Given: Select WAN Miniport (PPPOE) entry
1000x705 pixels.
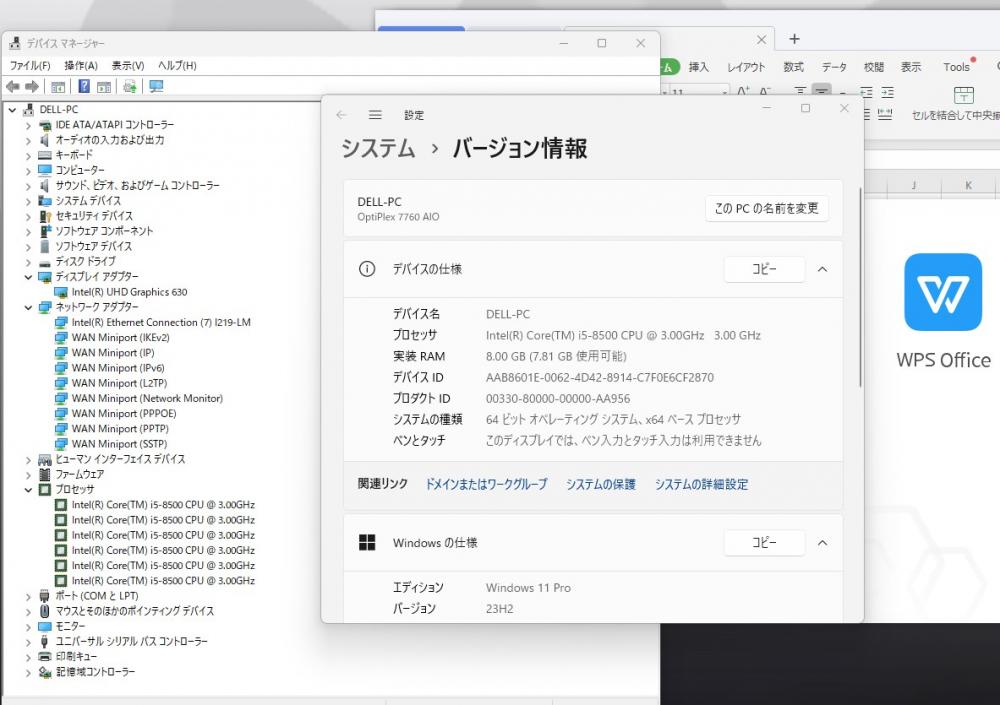Looking at the screenshot, I should click(x=124, y=414).
